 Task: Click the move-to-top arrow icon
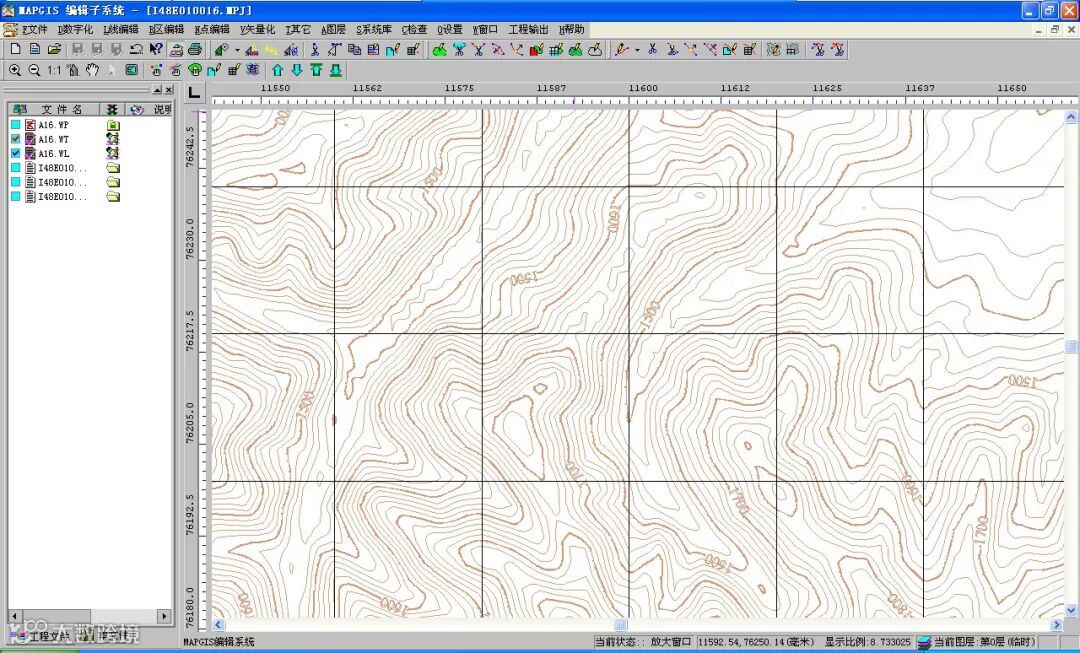316,70
